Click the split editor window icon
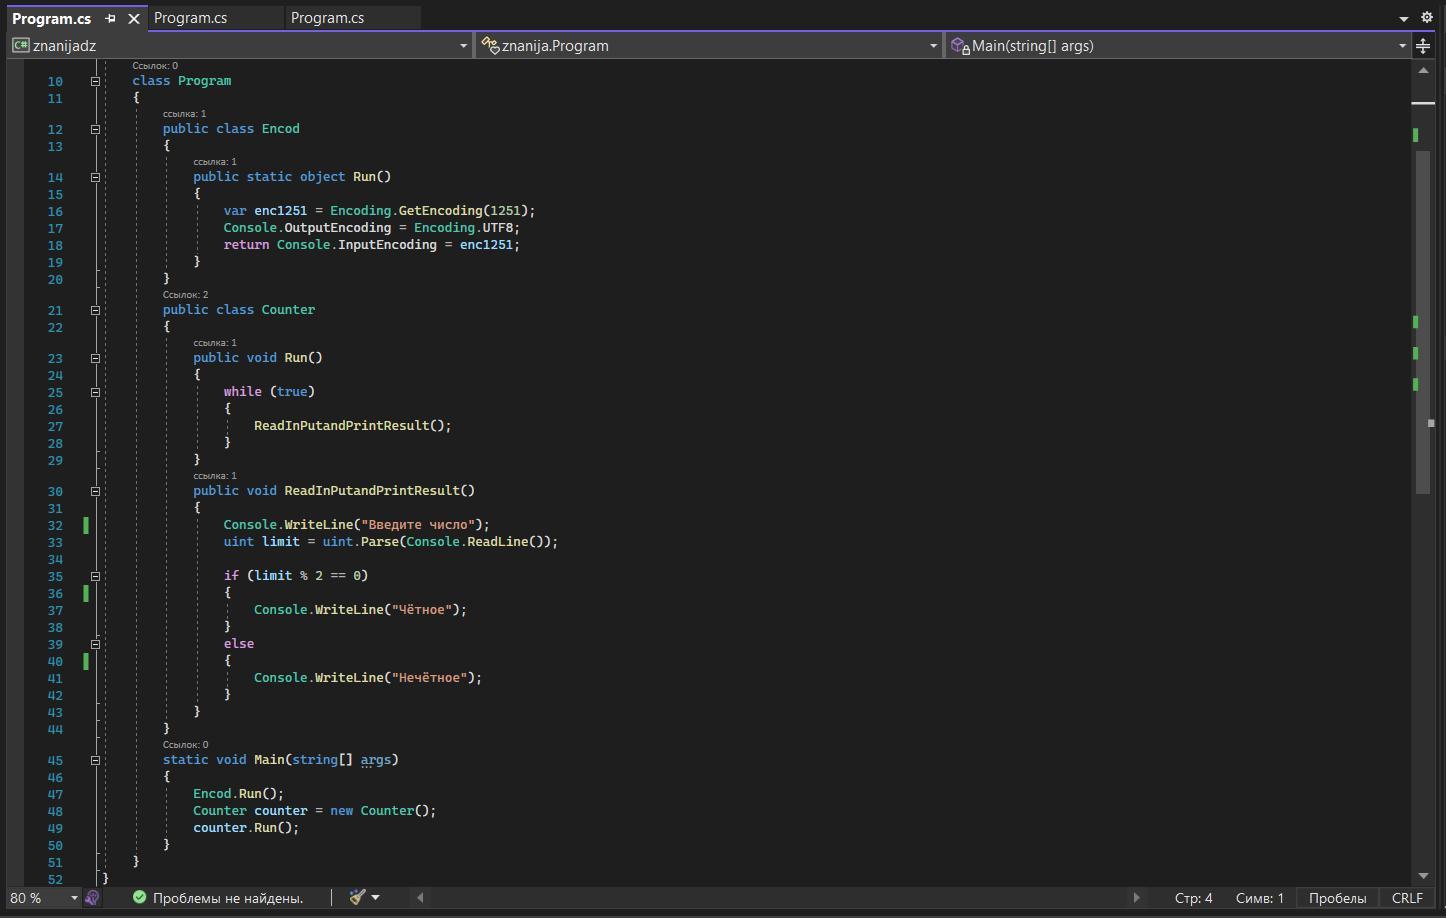Viewport: 1446px width, 918px height. point(1423,46)
